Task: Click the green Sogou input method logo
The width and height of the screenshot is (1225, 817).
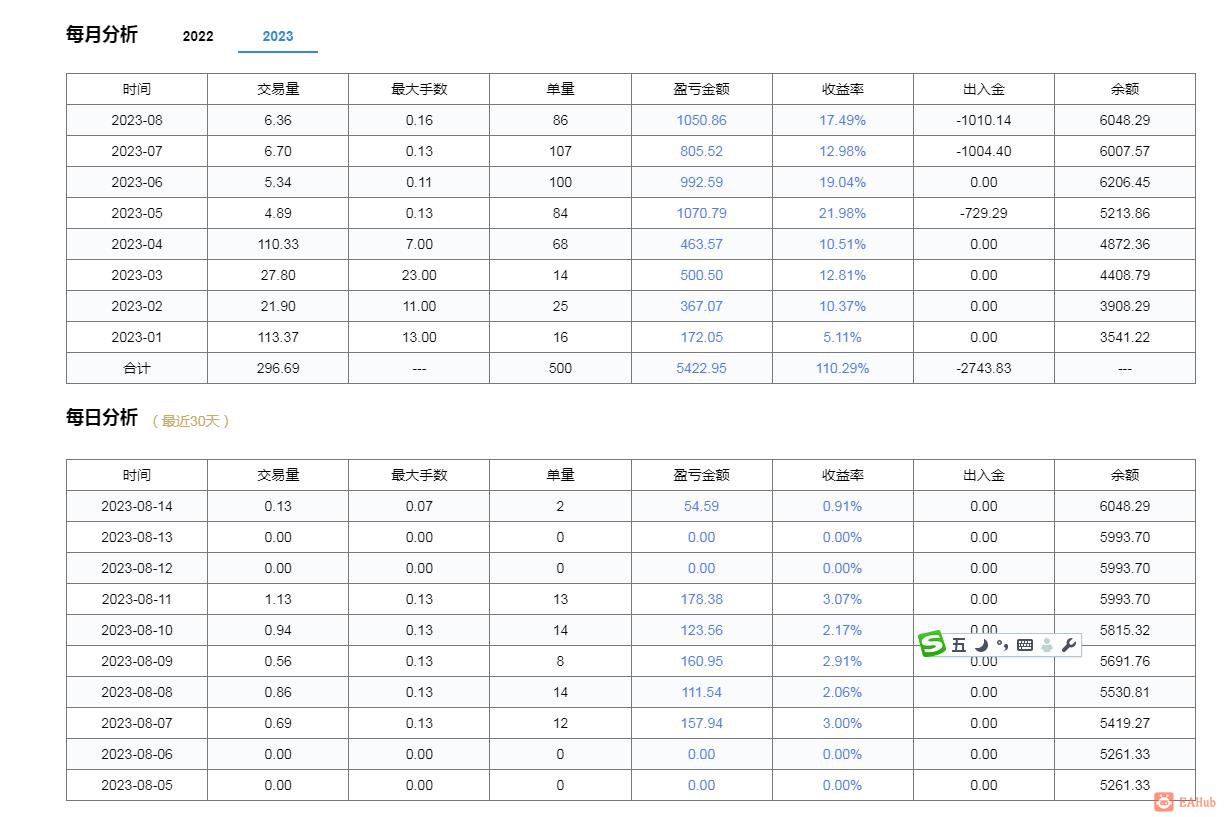Action: click(932, 645)
